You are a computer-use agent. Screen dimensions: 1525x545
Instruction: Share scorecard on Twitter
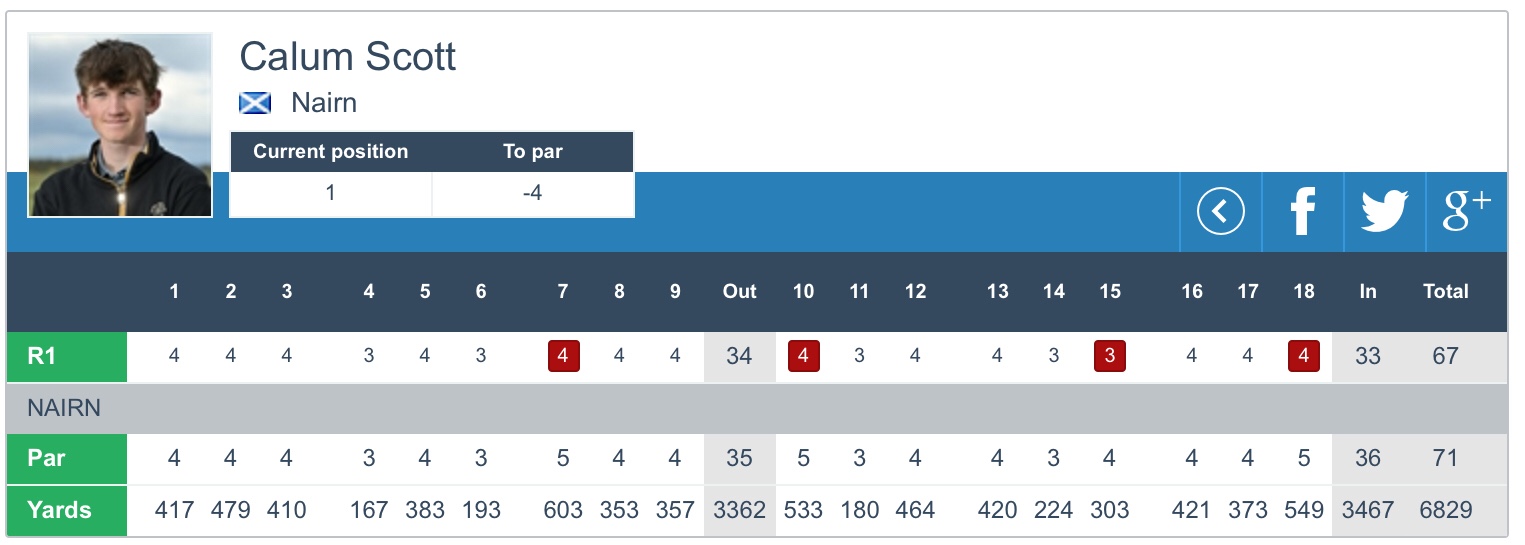click(1384, 212)
